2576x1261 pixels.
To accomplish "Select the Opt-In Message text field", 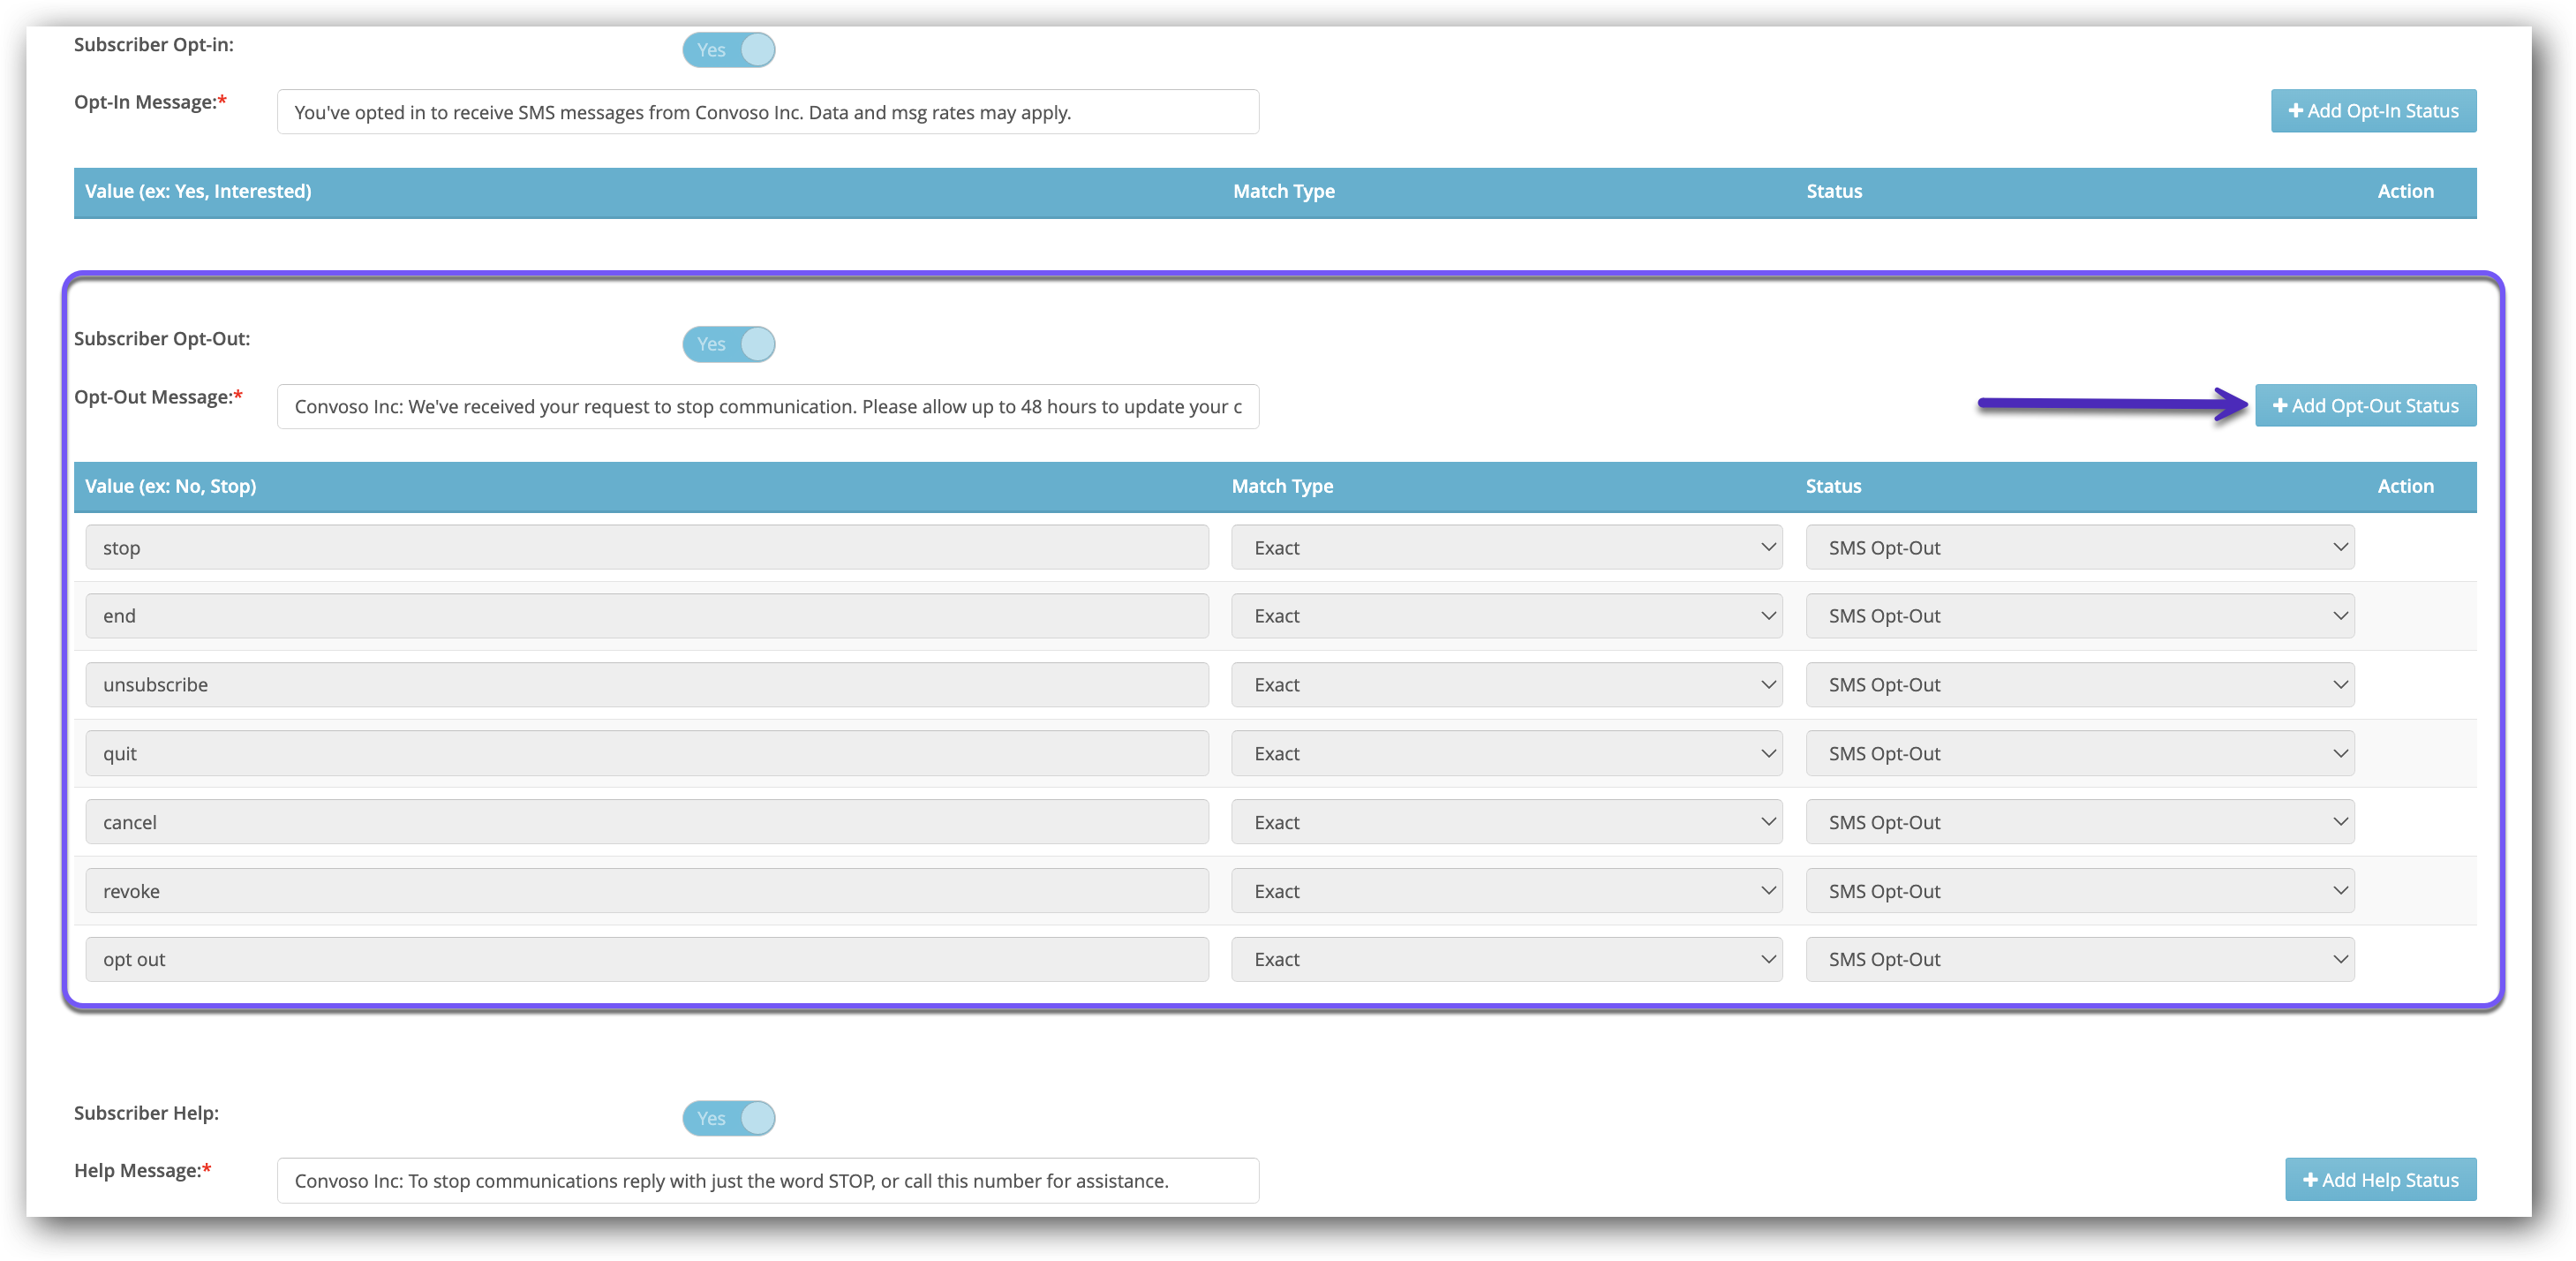I will pyautogui.click(x=767, y=111).
